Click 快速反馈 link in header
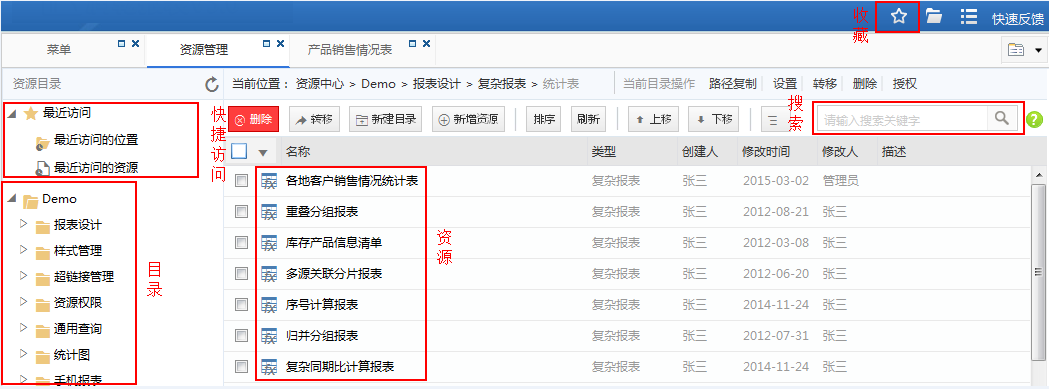Viewport: 1049px width, 389px height. pos(1018,19)
